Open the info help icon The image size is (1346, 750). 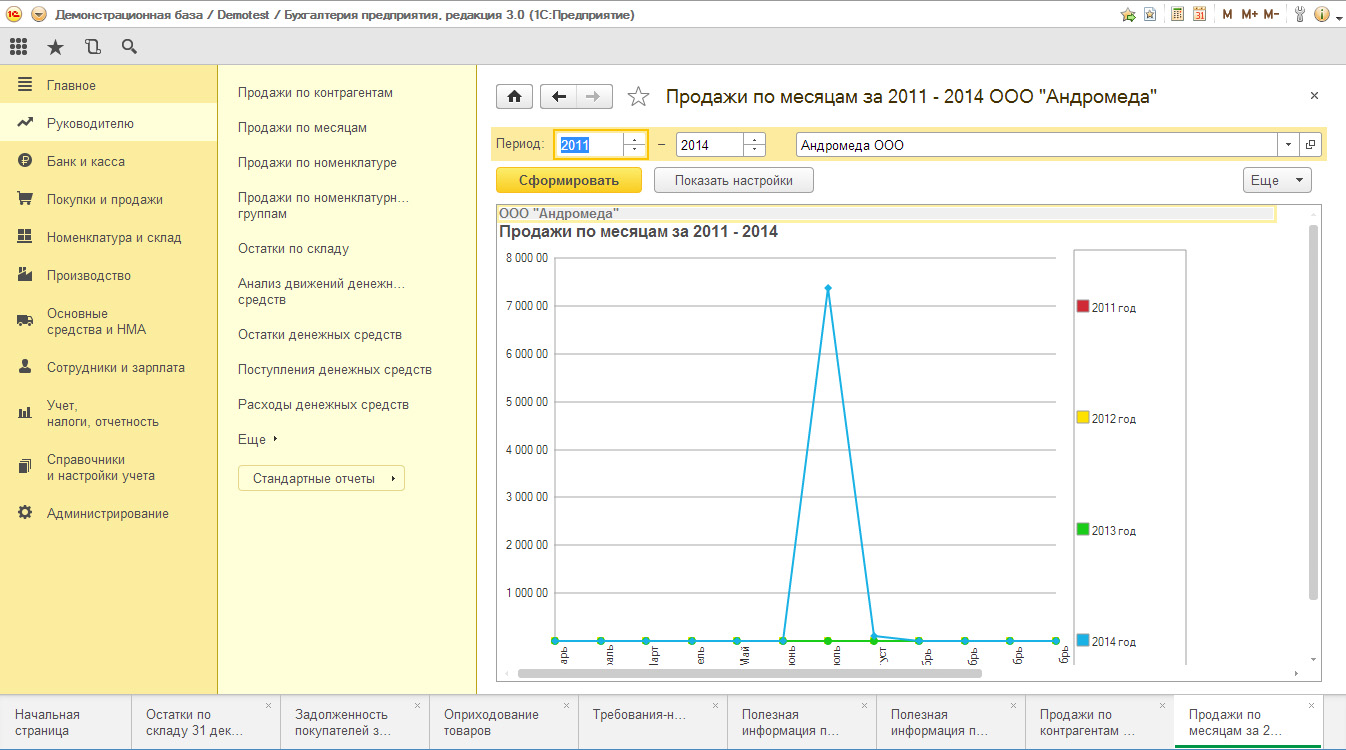pyautogui.click(x=1321, y=15)
